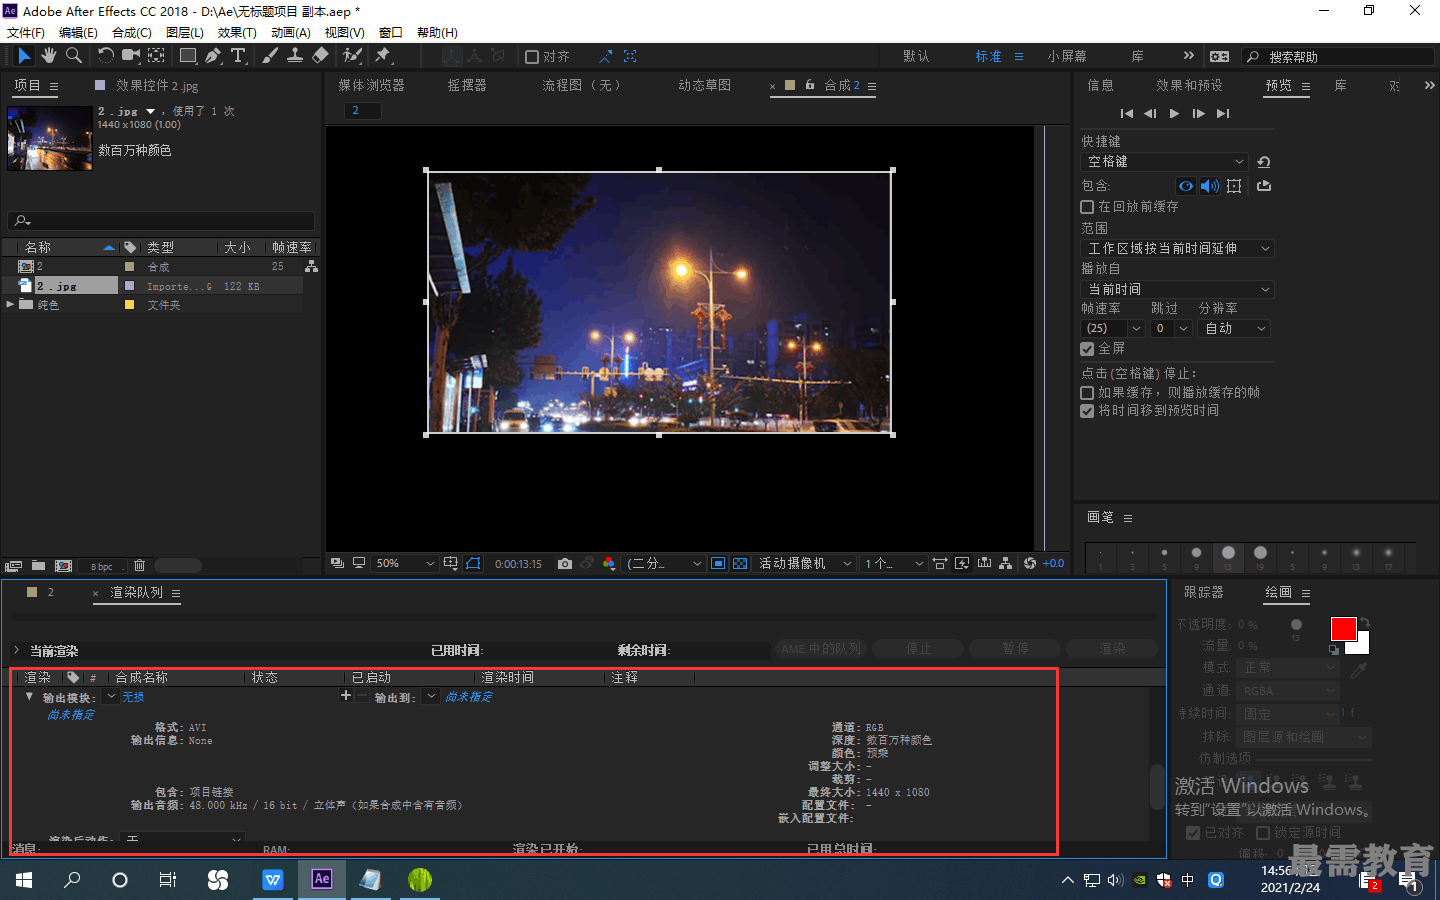The height and width of the screenshot is (900, 1440).
Task: Select the Rotation tool
Action: click(105, 56)
